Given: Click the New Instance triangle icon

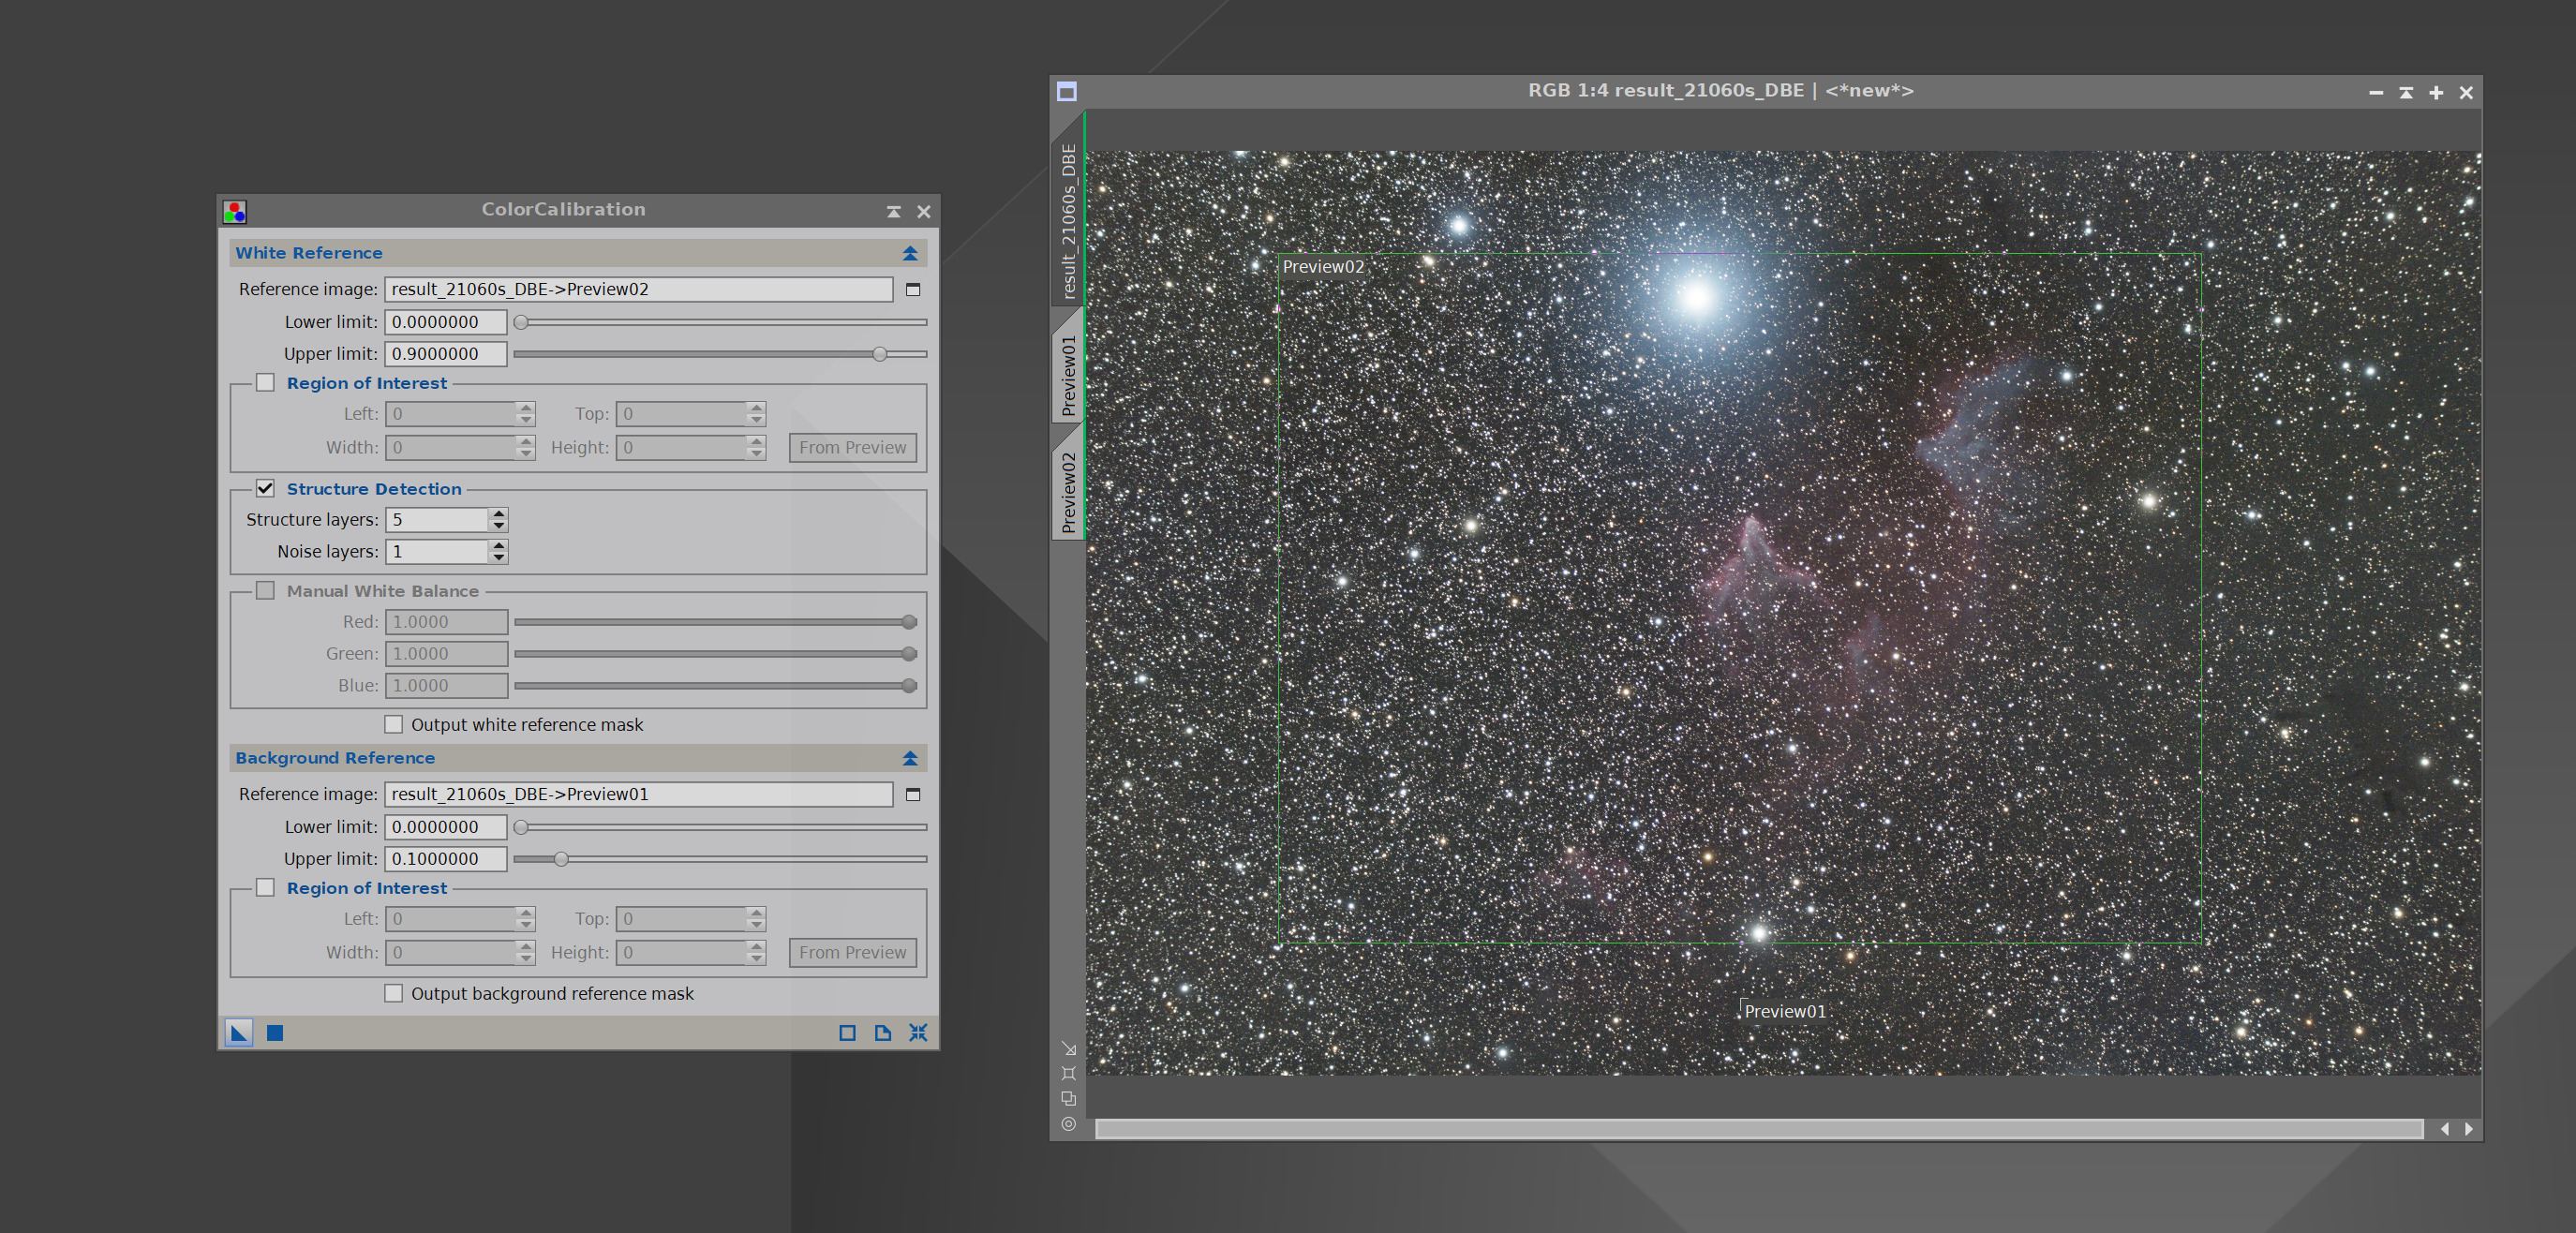Looking at the screenshot, I should pyautogui.click(x=239, y=1032).
